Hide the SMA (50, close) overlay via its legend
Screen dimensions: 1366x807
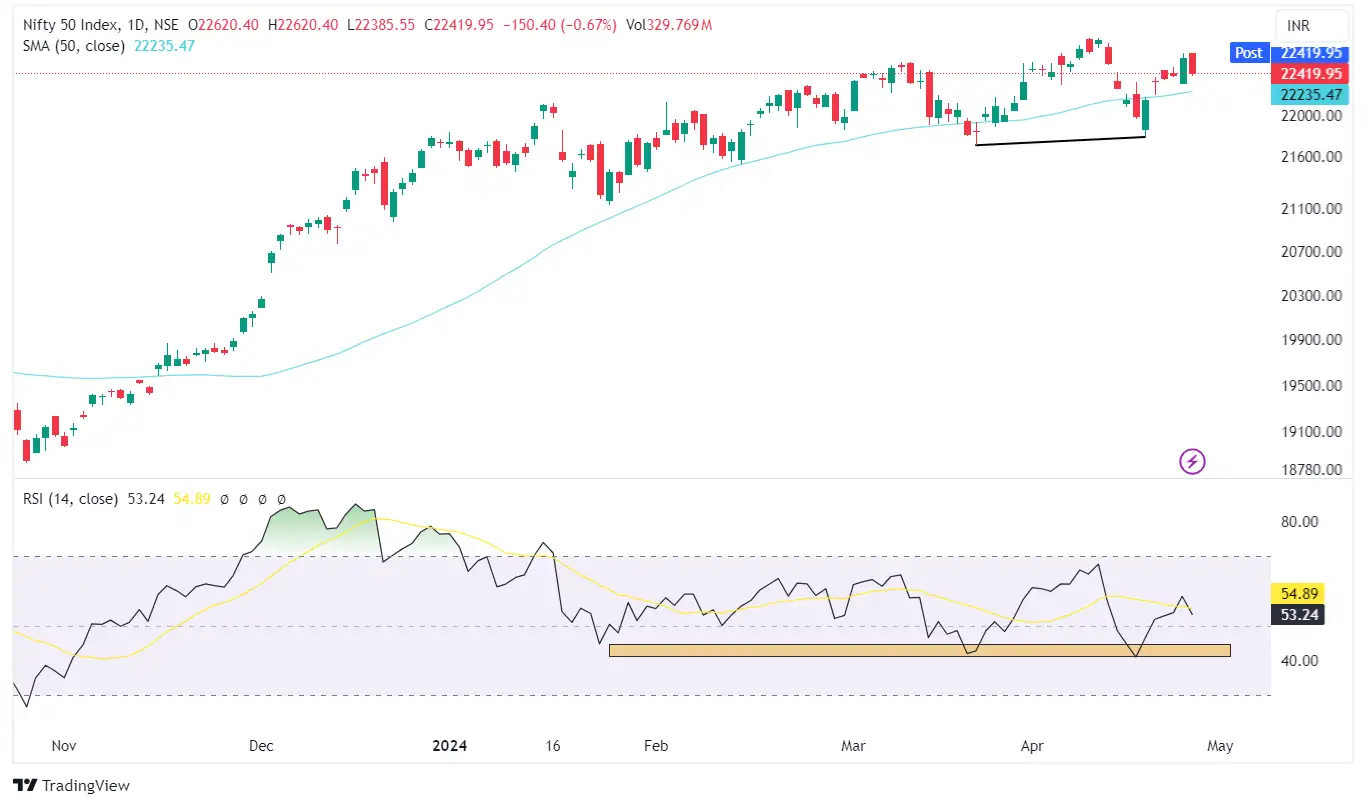(75, 46)
